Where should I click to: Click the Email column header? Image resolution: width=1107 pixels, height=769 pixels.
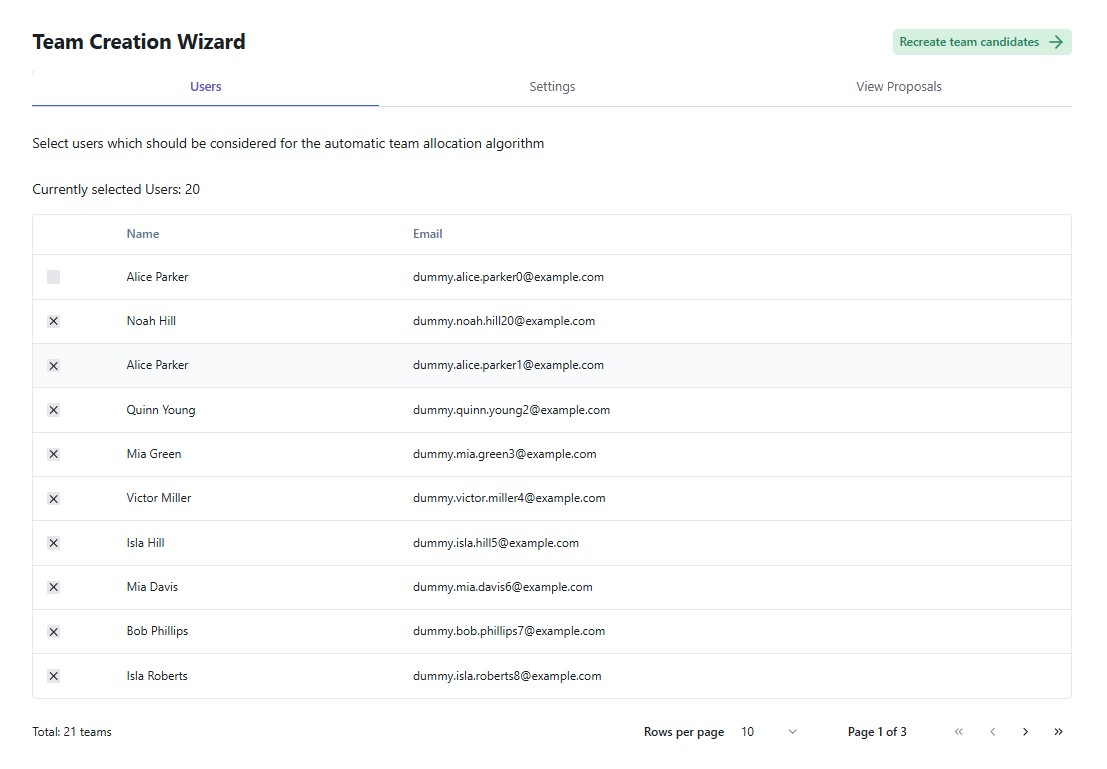pyautogui.click(x=428, y=234)
